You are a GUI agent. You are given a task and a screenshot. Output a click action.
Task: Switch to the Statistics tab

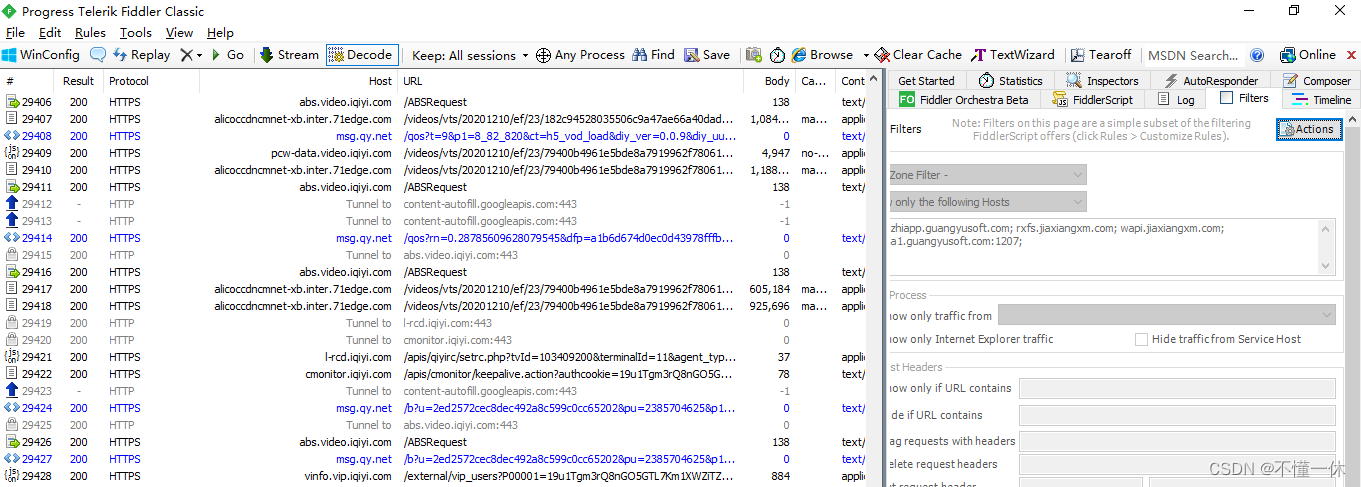click(1010, 81)
